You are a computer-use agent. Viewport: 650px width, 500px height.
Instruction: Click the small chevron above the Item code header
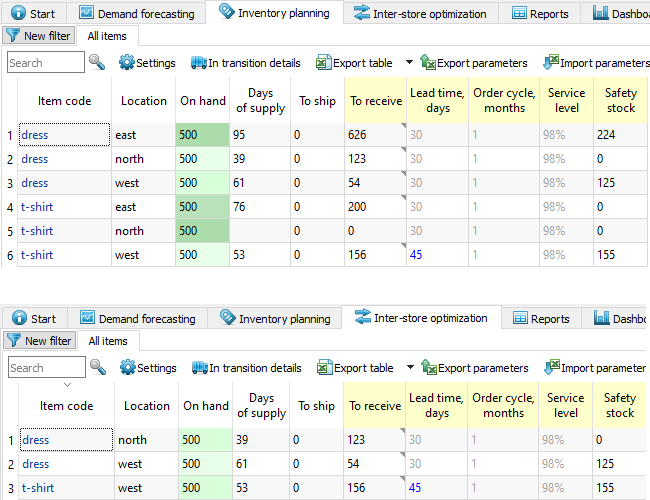coord(67,385)
